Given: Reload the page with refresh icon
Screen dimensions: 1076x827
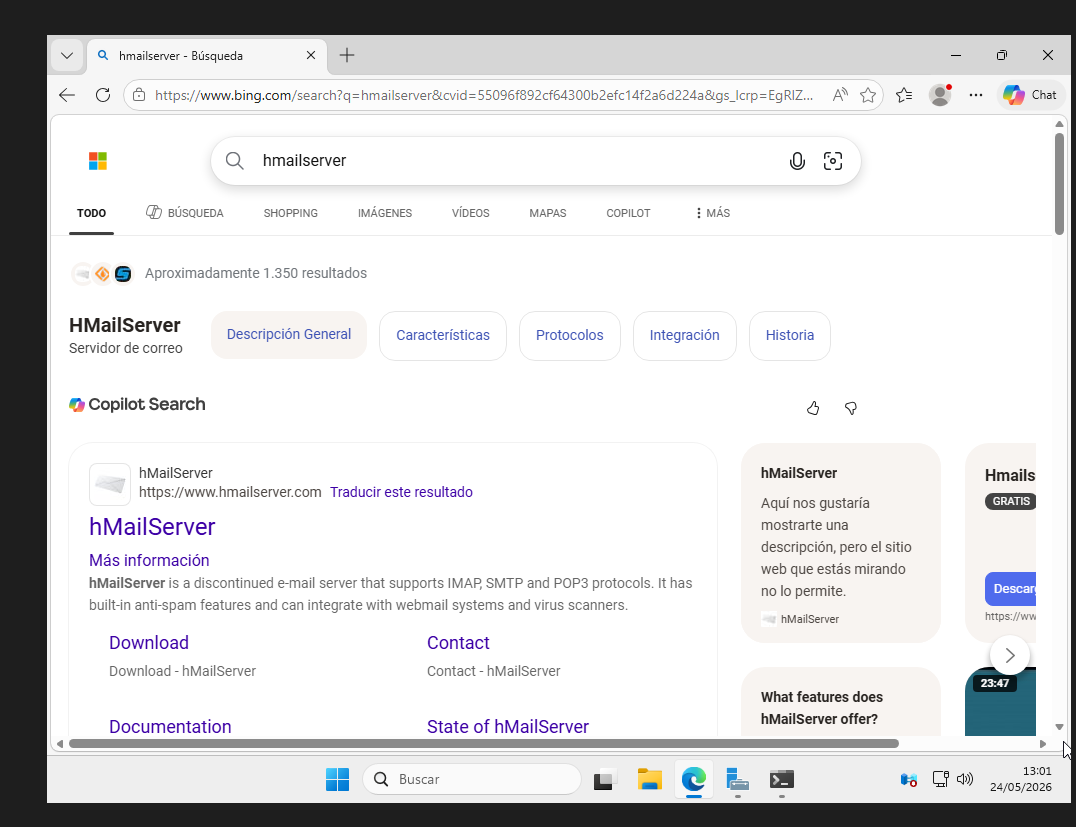Looking at the screenshot, I should click(x=103, y=95).
